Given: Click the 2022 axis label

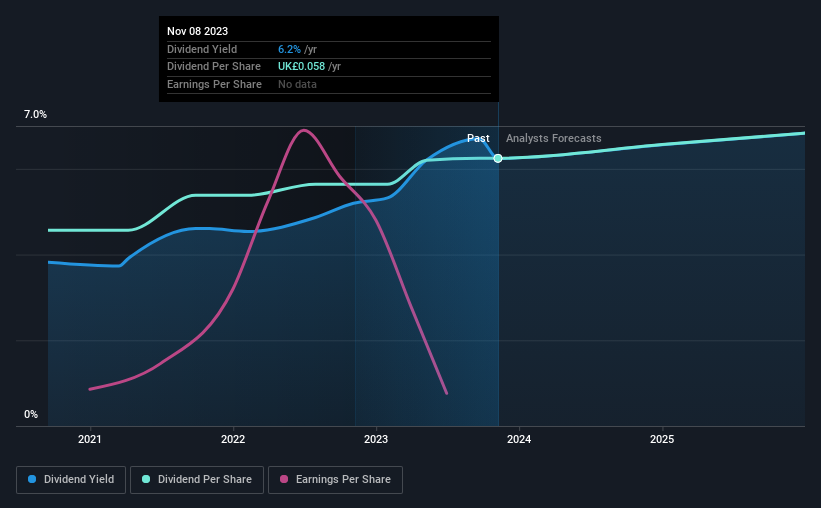Looking at the screenshot, I should (x=233, y=439).
